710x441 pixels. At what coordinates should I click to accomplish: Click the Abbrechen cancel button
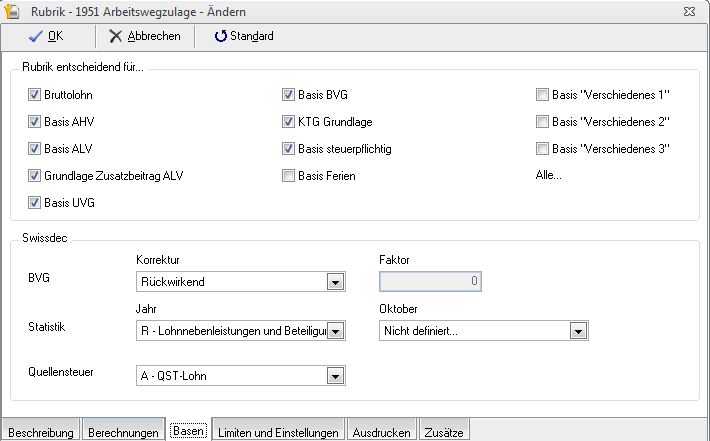pos(145,36)
